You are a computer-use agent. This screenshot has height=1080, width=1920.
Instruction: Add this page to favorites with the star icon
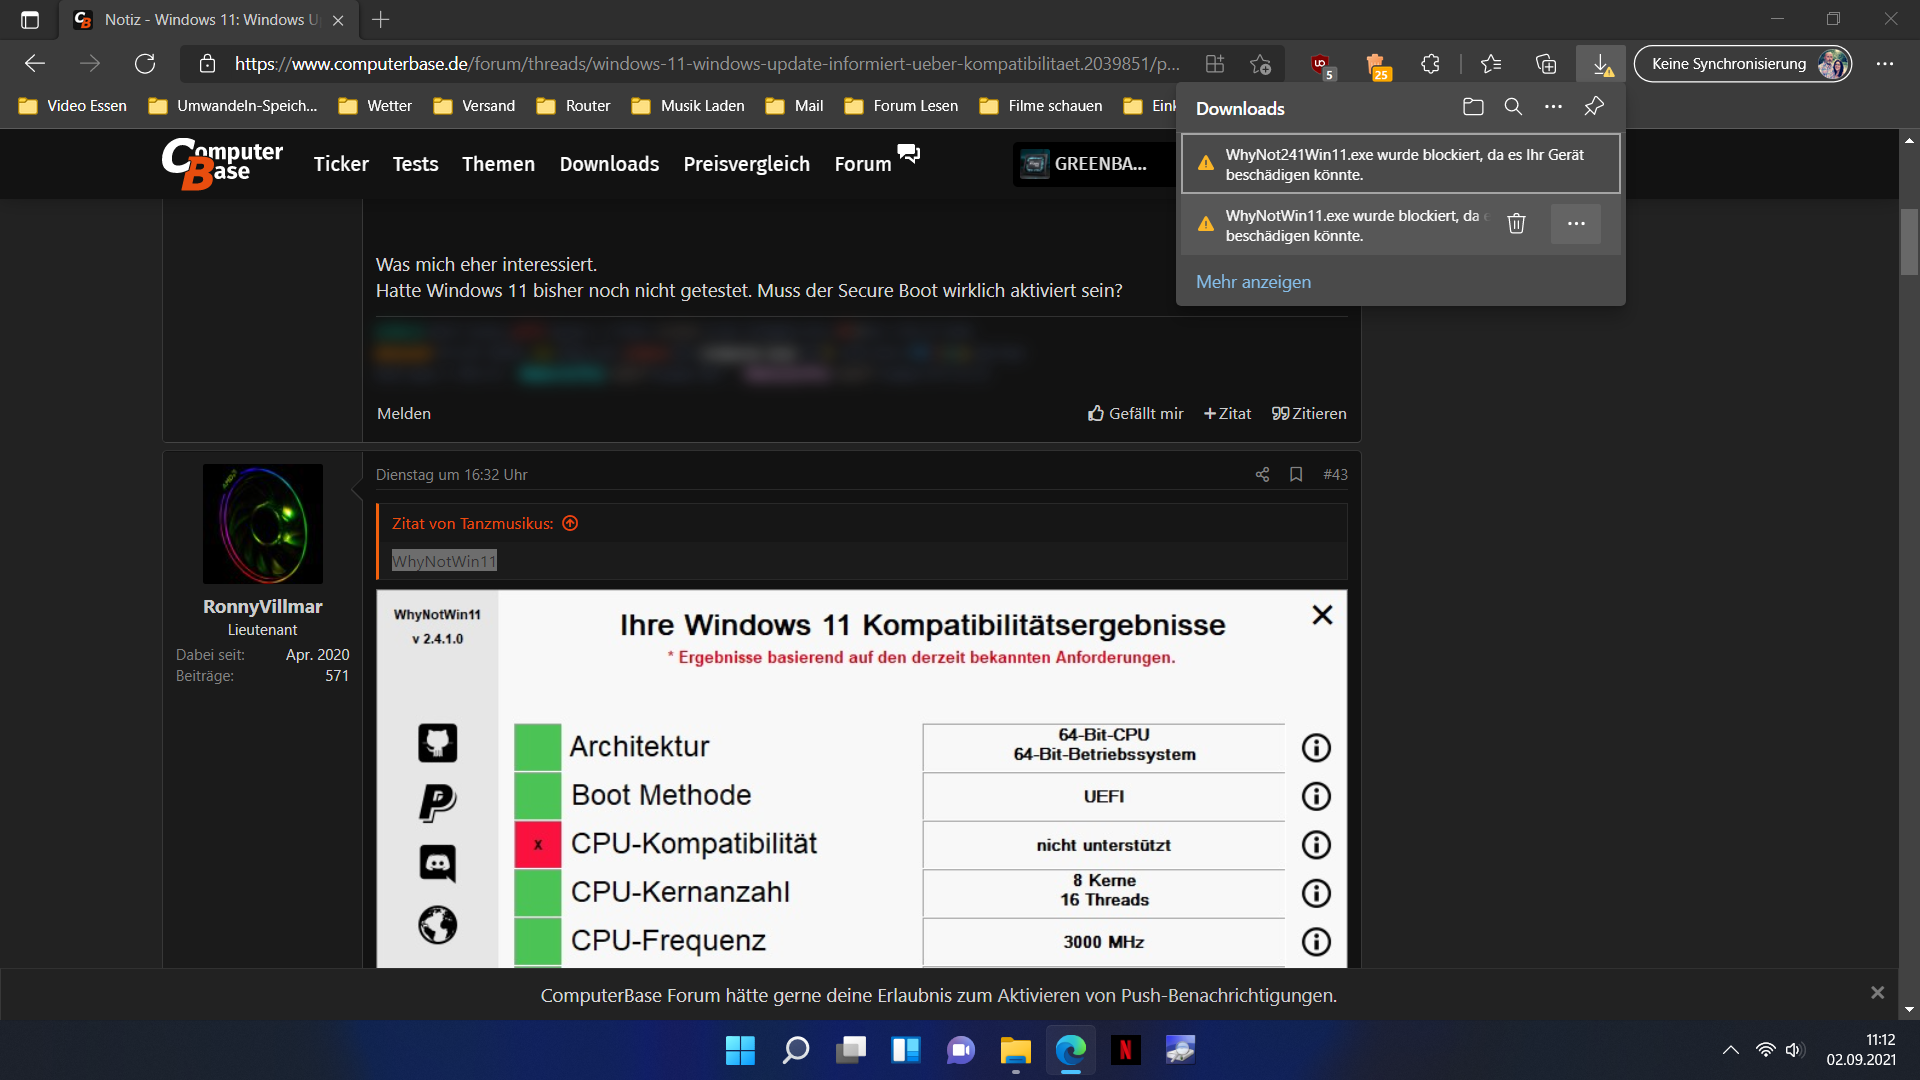[1260, 64]
